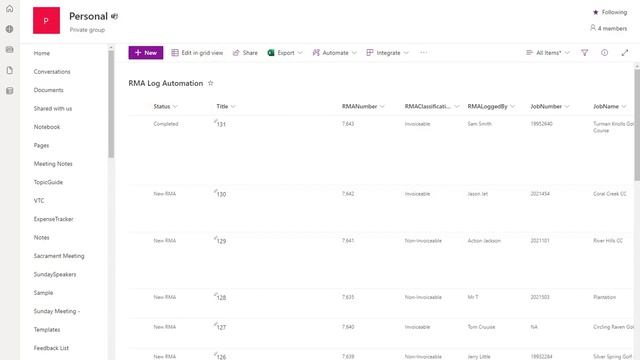The height and width of the screenshot is (360, 640).
Task: Expand the Export dropdown
Action: (x=285, y=53)
